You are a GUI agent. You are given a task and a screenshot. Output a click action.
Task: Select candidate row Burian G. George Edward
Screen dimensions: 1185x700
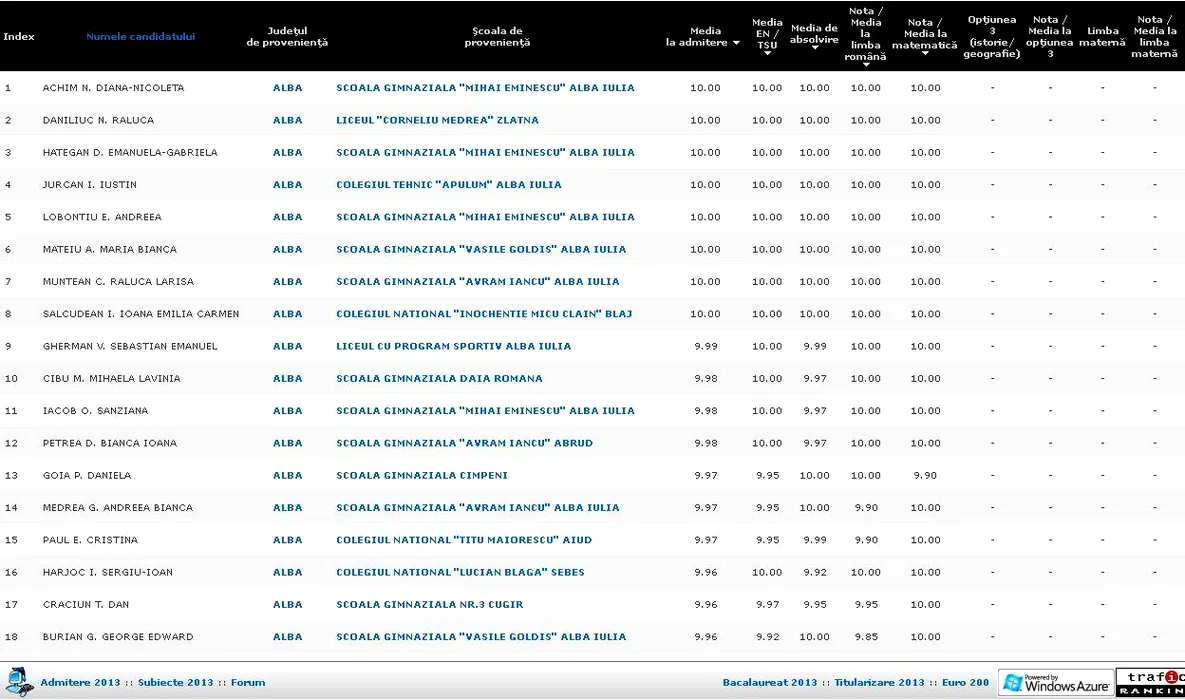point(118,637)
